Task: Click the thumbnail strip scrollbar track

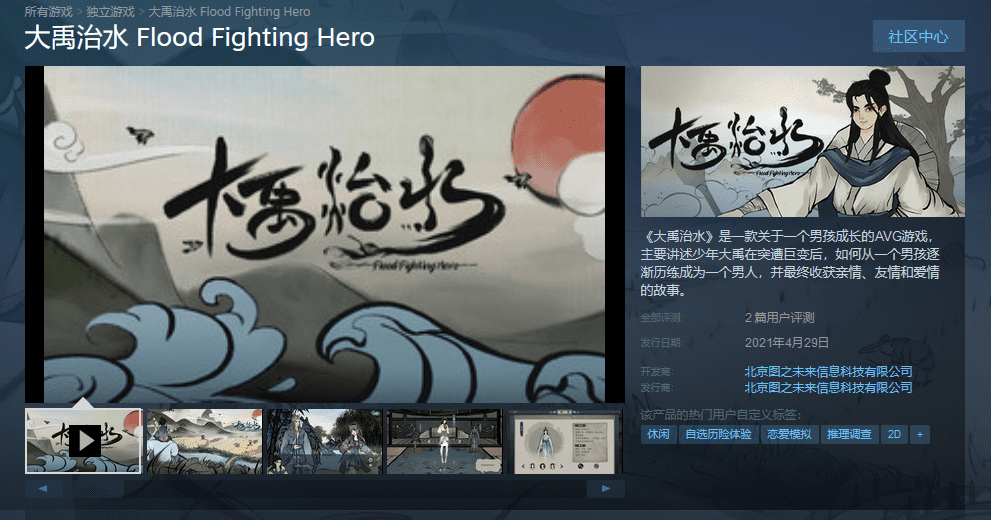Action: click(324, 488)
